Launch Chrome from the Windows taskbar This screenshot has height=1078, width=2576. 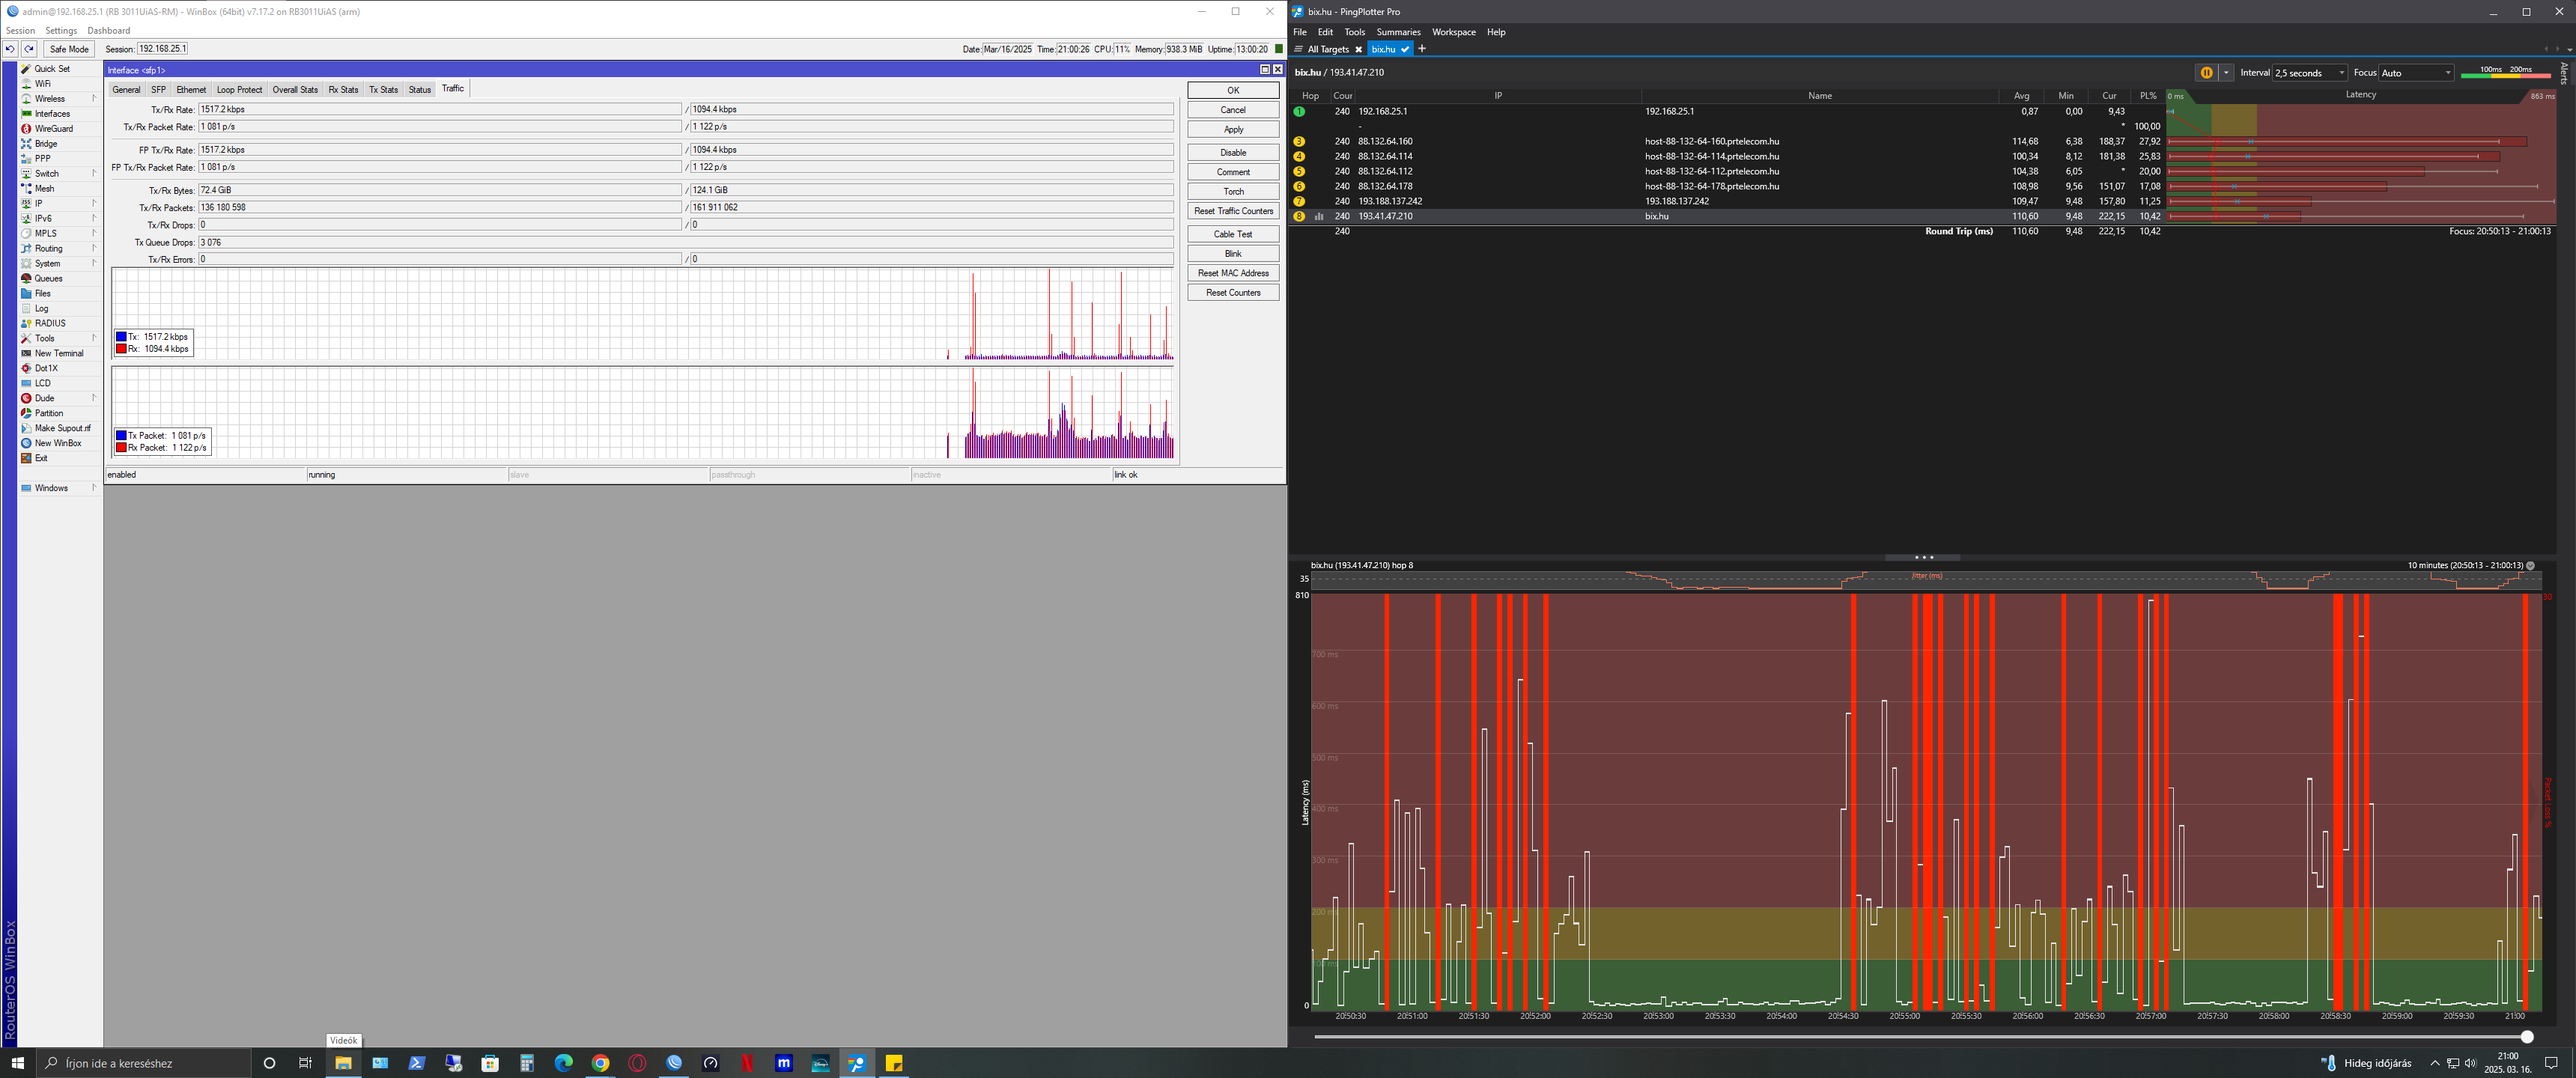coord(600,1063)
